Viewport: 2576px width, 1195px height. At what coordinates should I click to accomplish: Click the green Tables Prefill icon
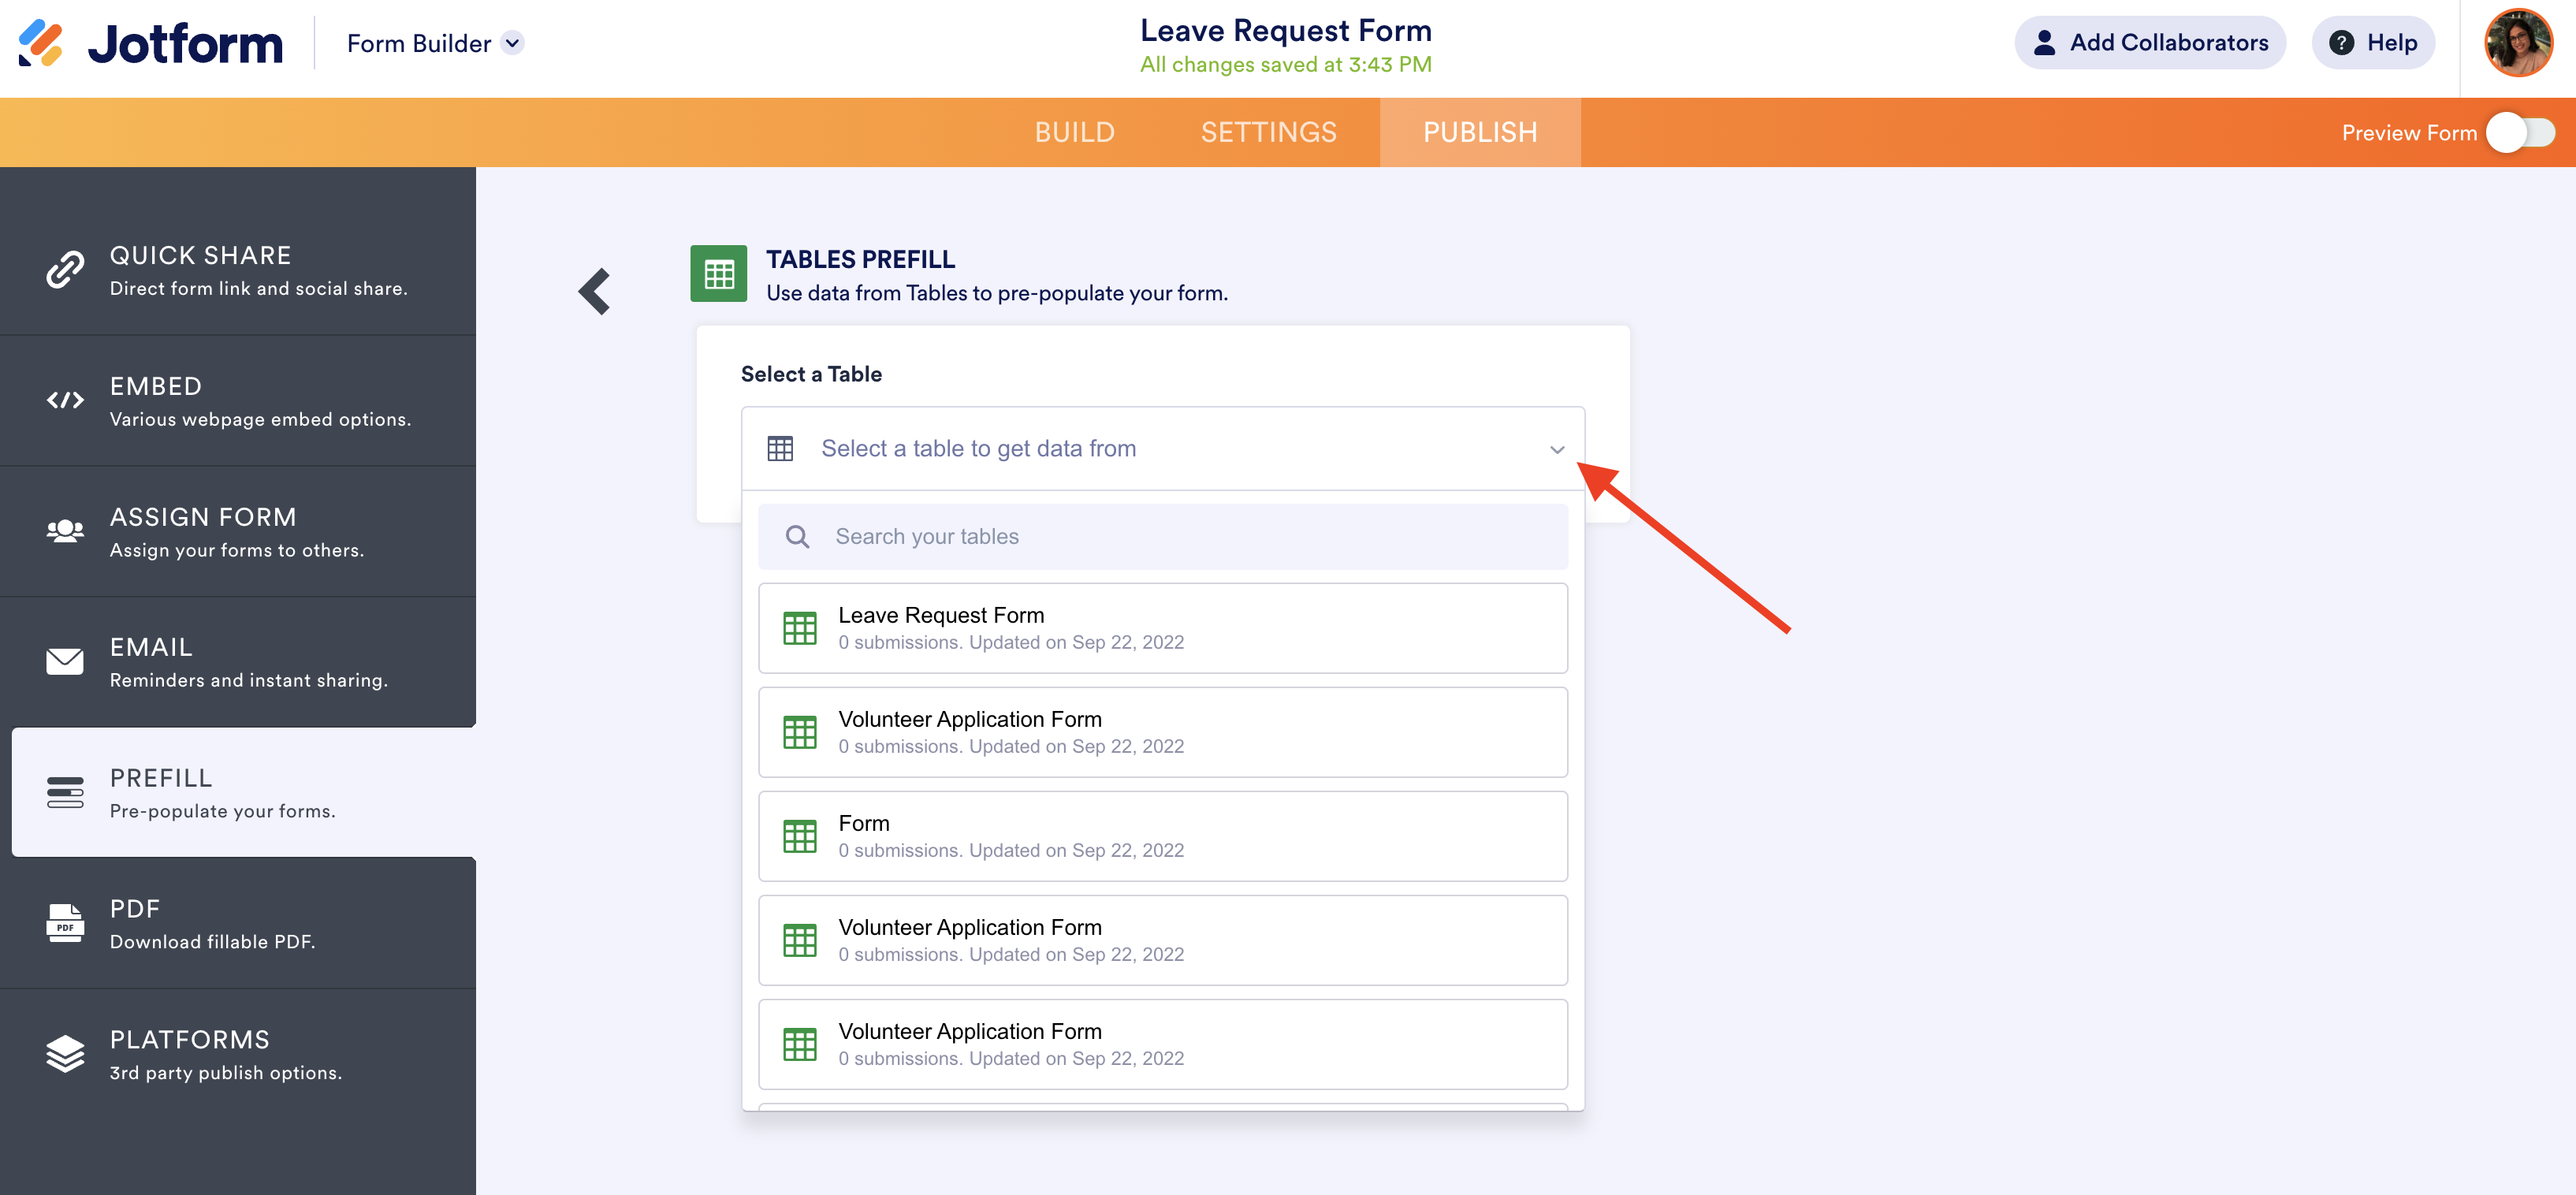(718, 273)
